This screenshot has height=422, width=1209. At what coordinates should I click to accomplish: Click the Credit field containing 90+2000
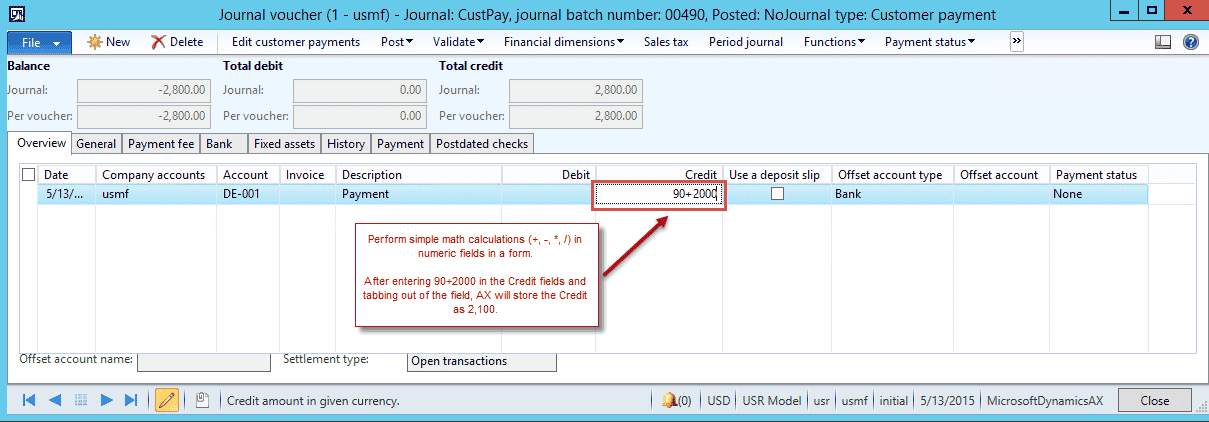658,194
